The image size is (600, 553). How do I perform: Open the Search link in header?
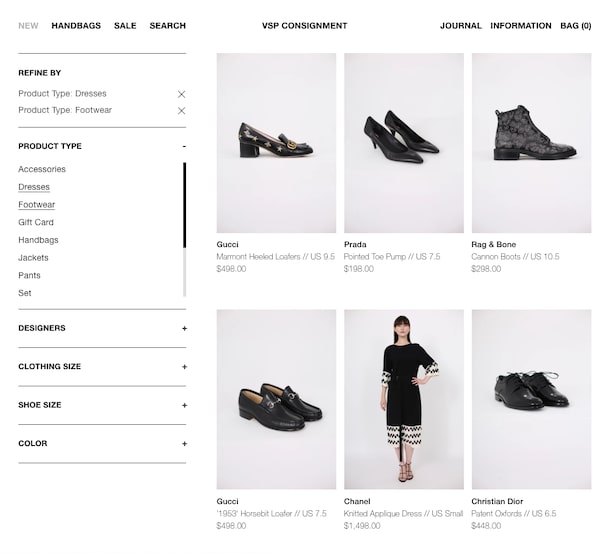[167, 26]
